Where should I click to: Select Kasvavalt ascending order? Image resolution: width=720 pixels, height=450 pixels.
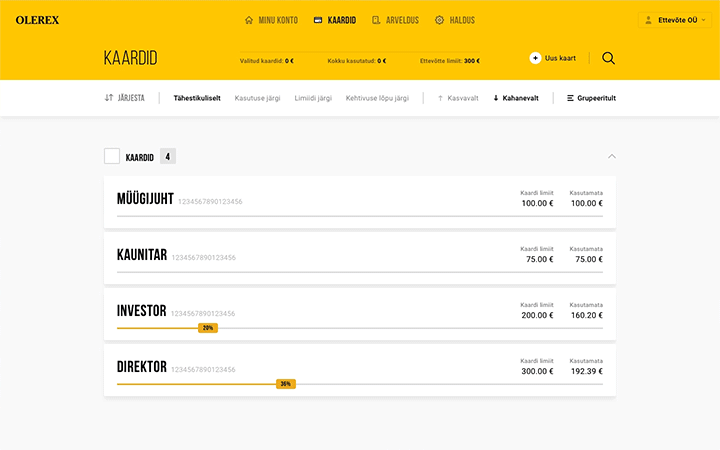[459, 98]
